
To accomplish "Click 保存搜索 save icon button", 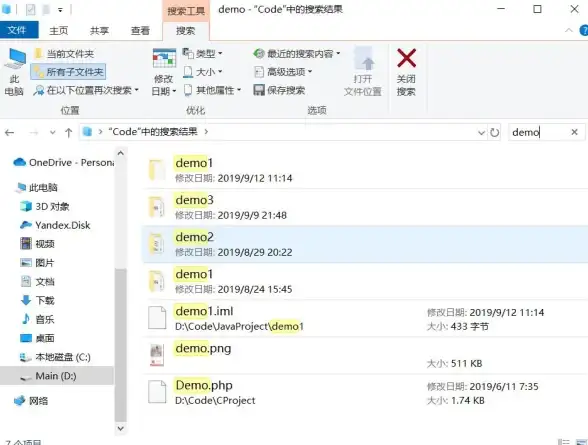I will [279, 90].
